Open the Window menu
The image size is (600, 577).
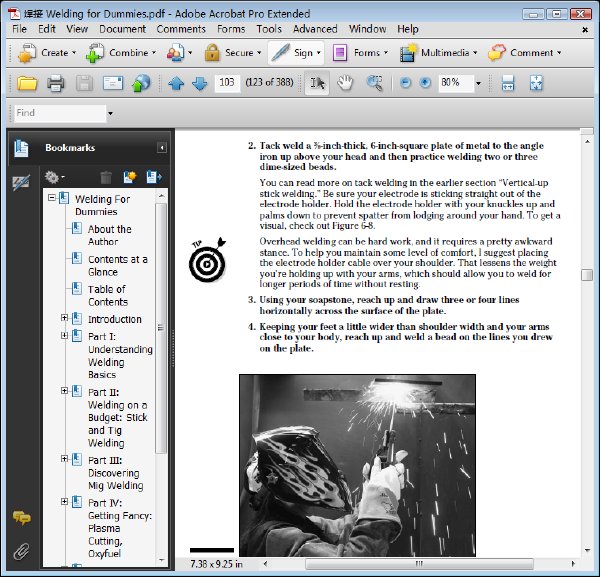(367, 29)
